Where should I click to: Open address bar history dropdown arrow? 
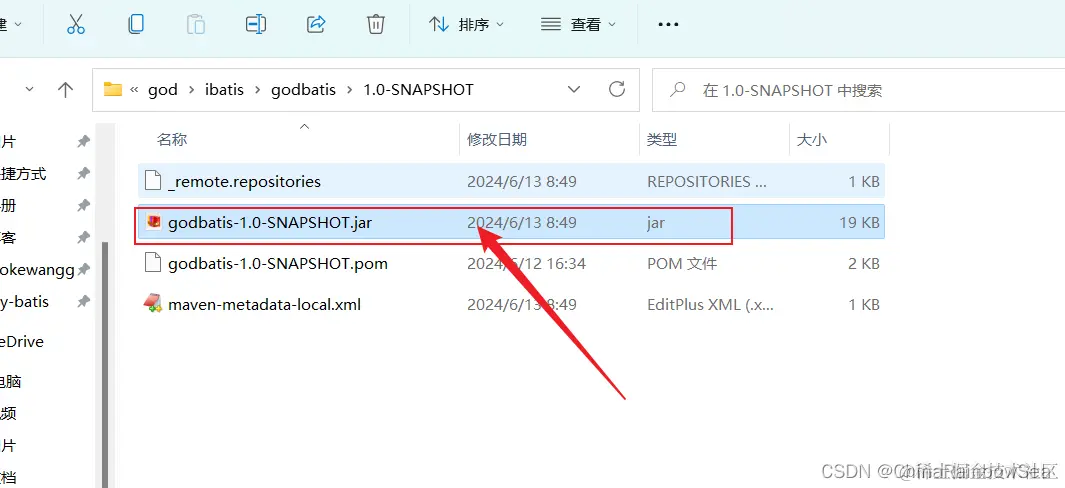coord(574,89)
